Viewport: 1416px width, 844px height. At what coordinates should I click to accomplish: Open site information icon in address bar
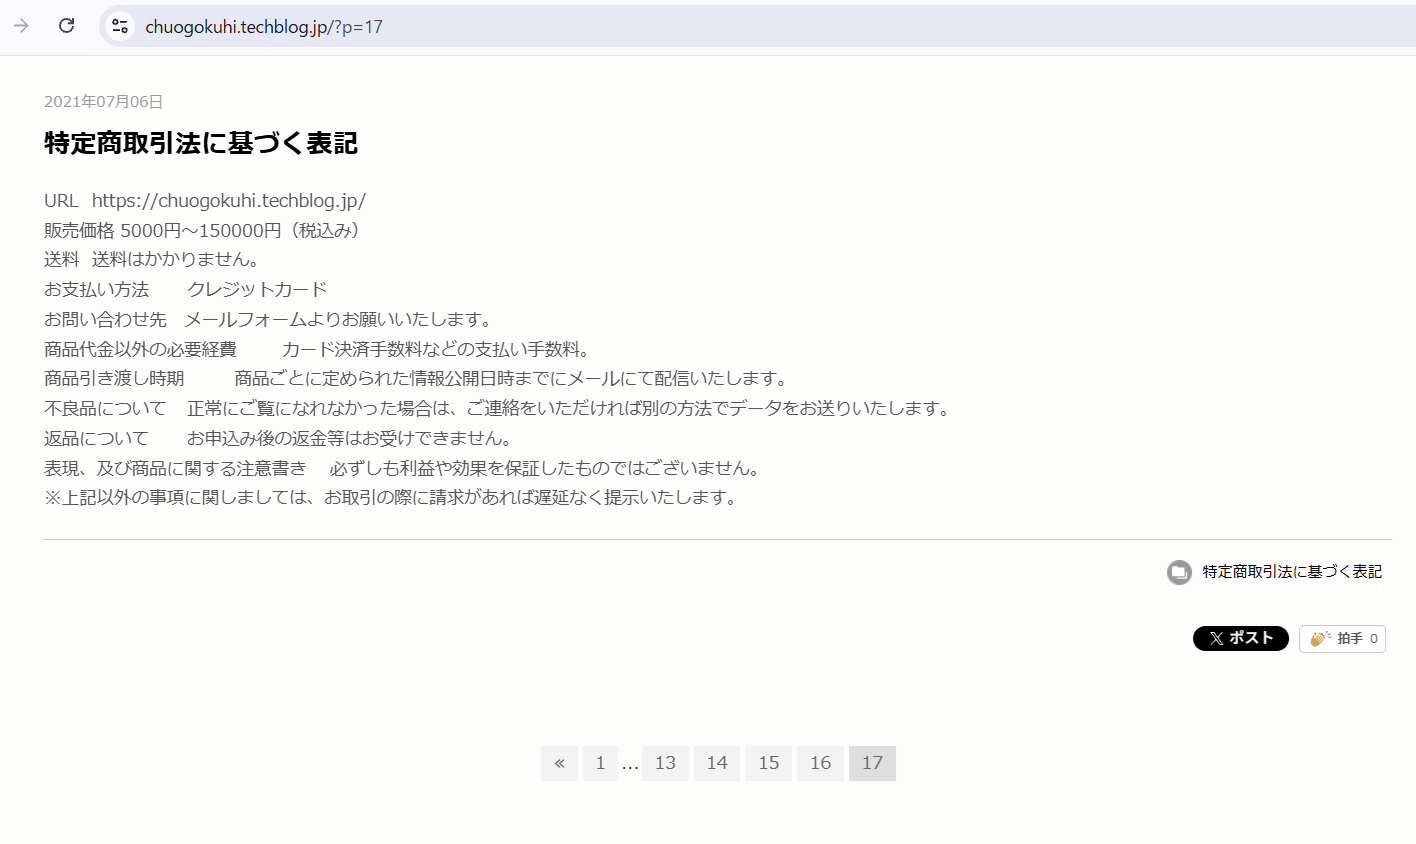120,26
